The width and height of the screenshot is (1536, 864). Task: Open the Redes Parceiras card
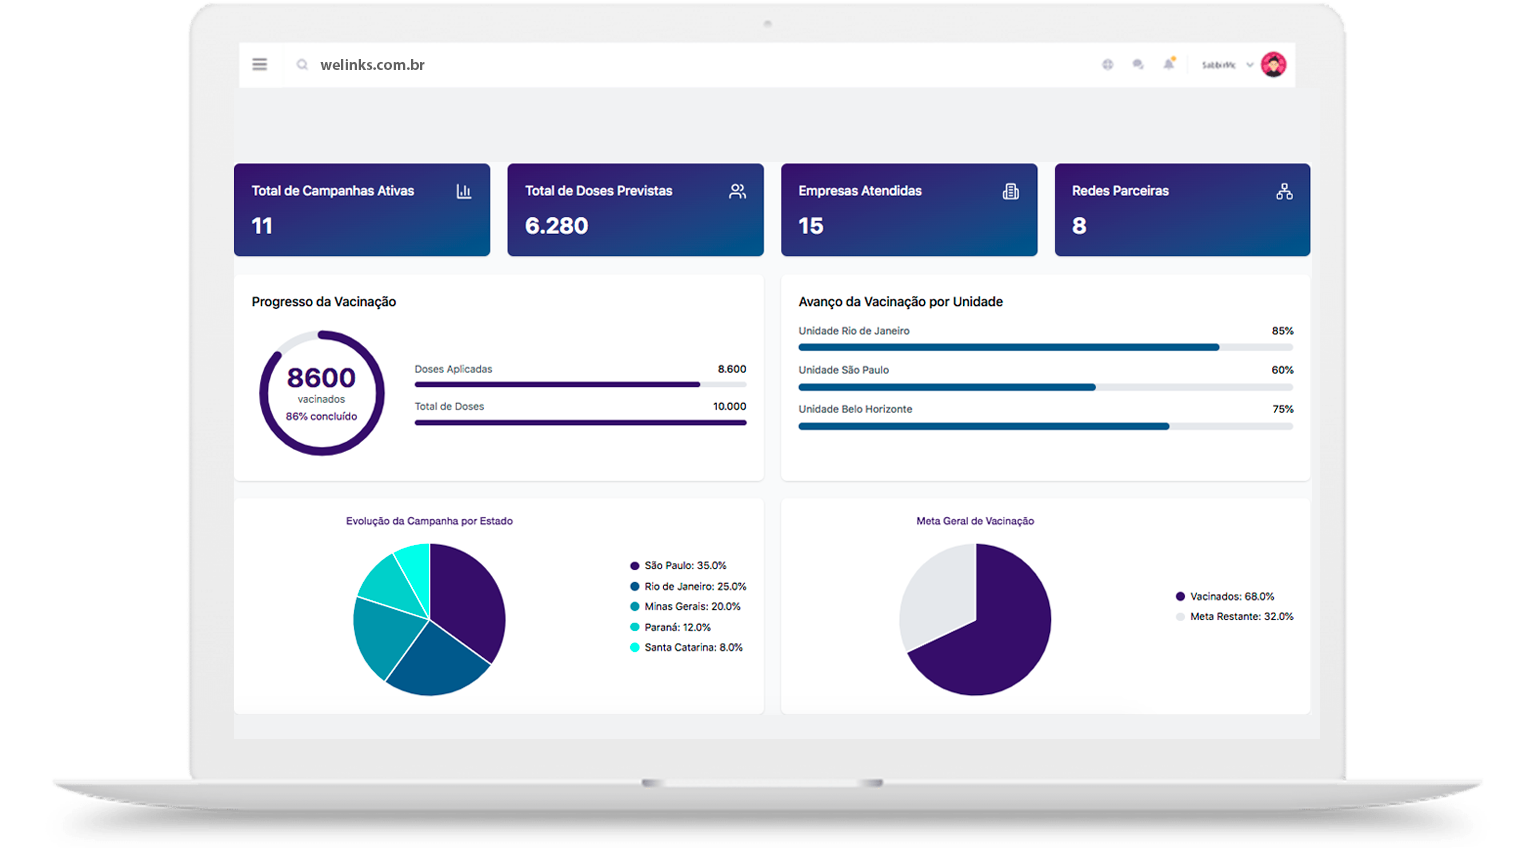pos(1182,210)
